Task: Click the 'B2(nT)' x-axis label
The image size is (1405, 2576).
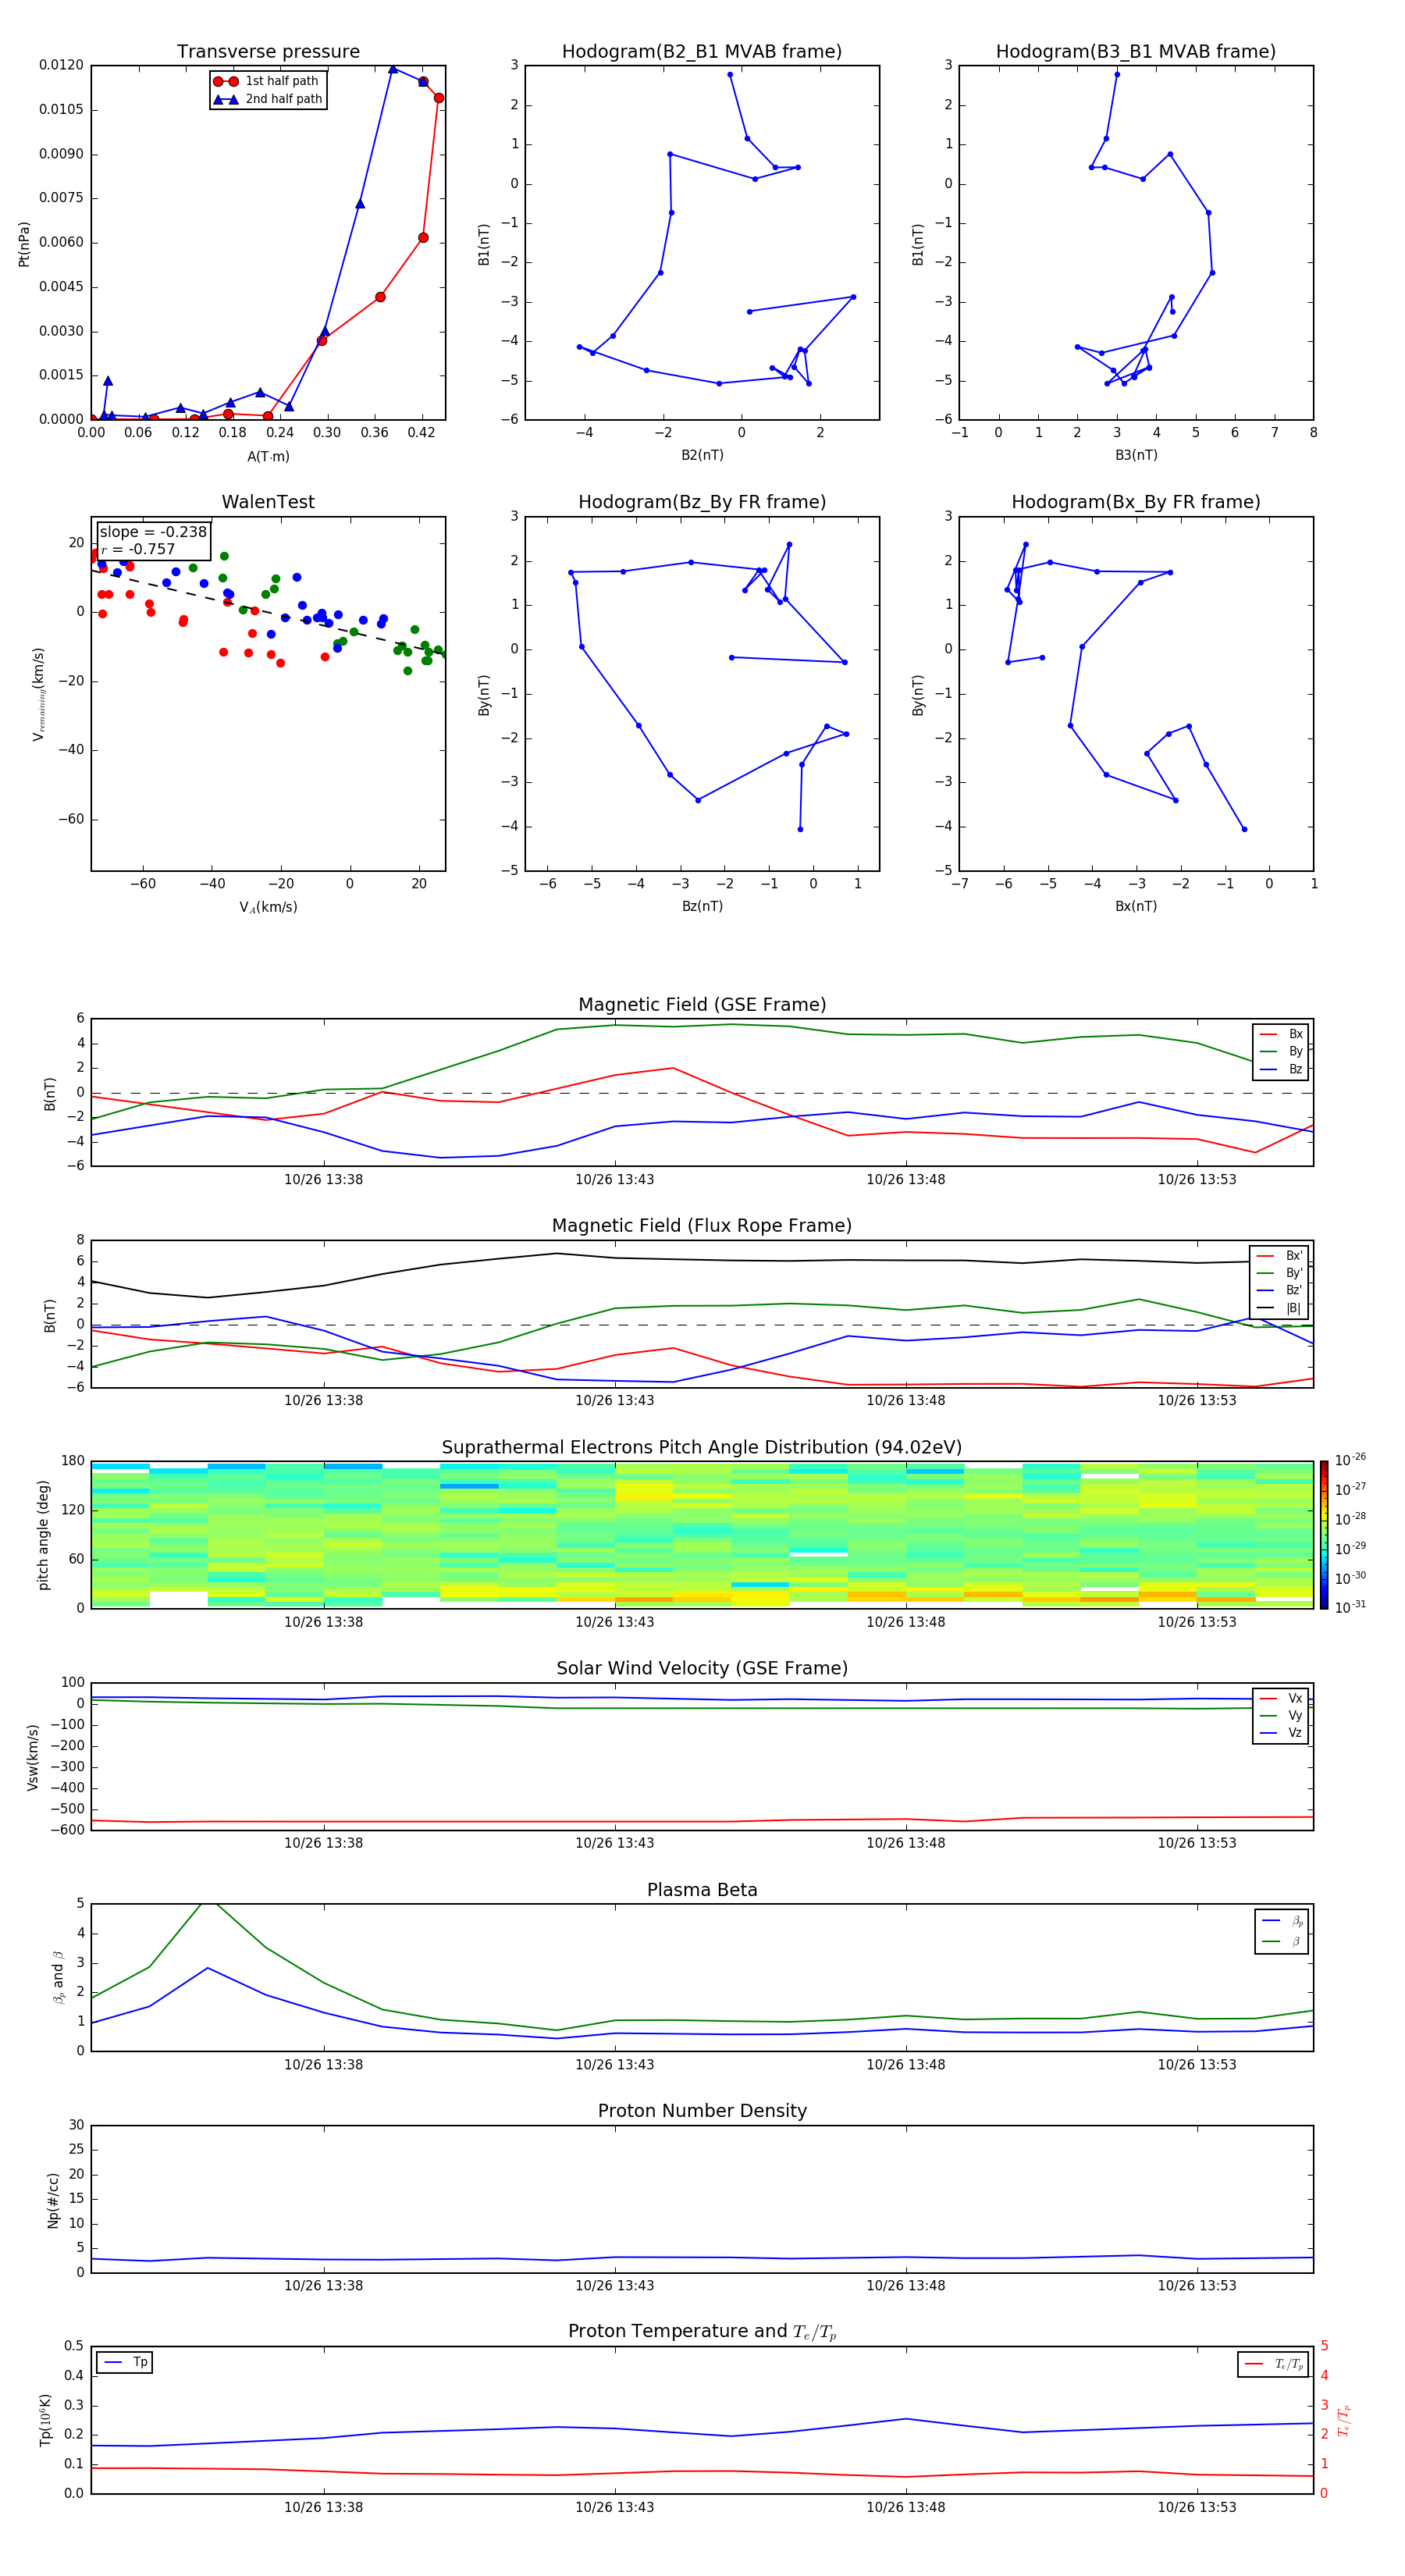Action: click(x=702, y=455)
